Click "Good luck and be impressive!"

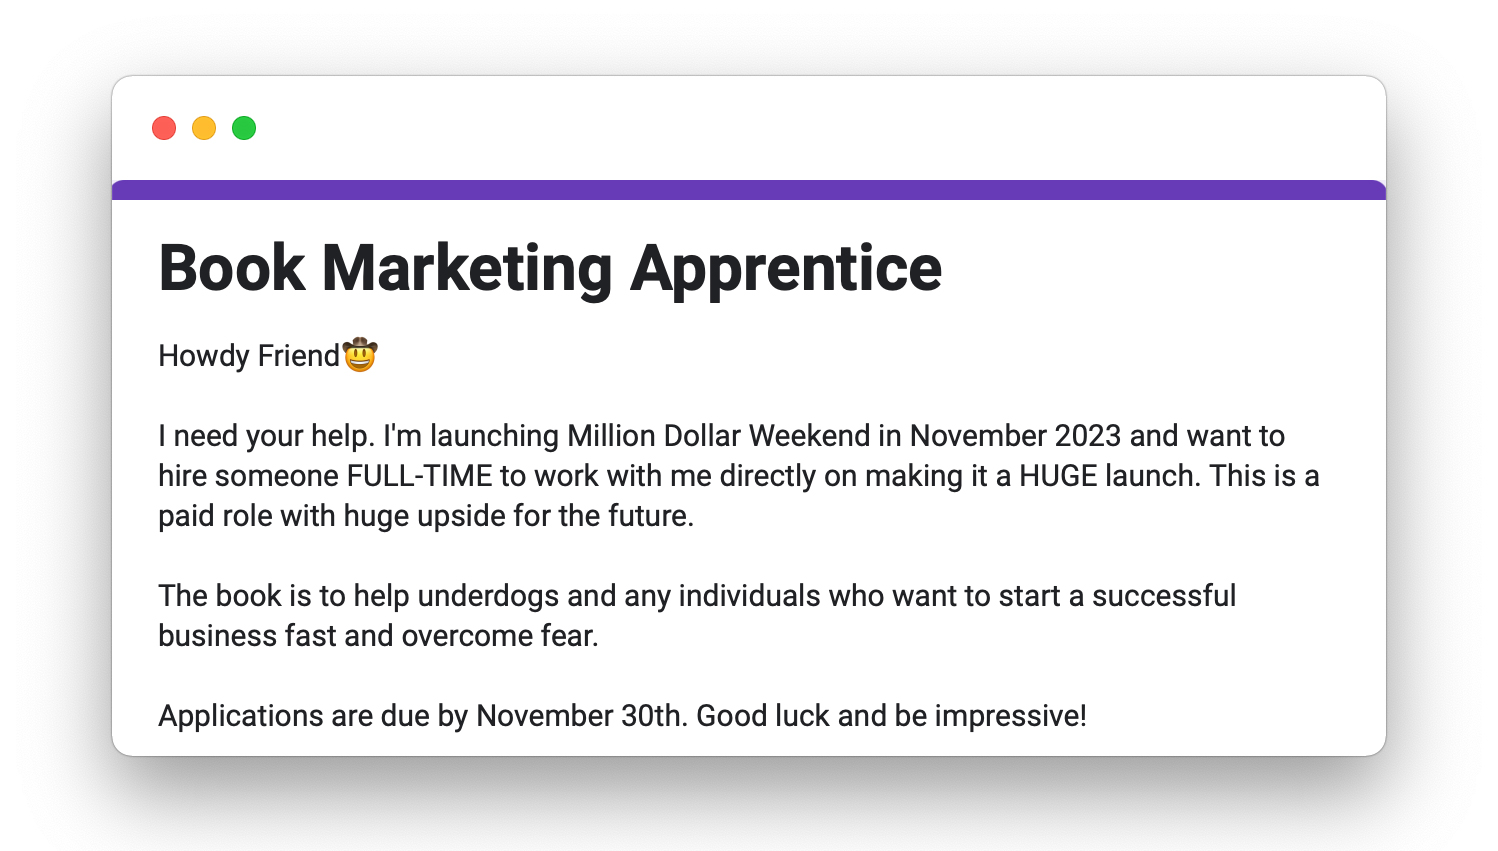click(891, 716)
